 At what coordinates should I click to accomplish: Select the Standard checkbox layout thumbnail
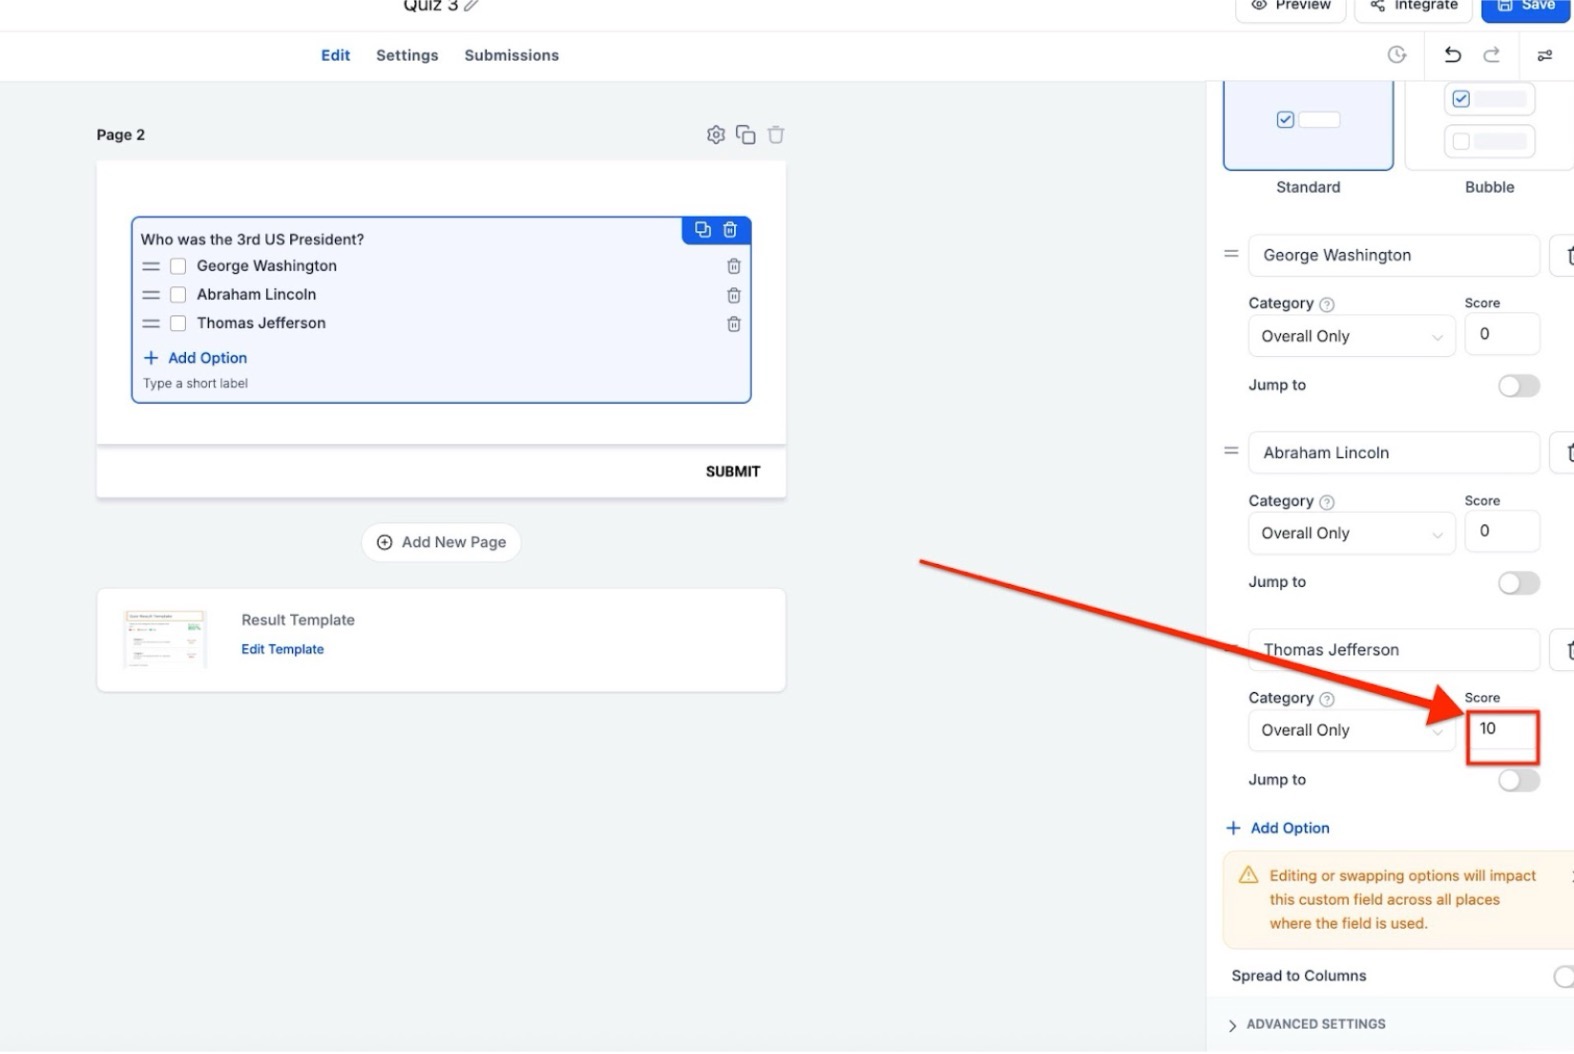click(1307, 125)
